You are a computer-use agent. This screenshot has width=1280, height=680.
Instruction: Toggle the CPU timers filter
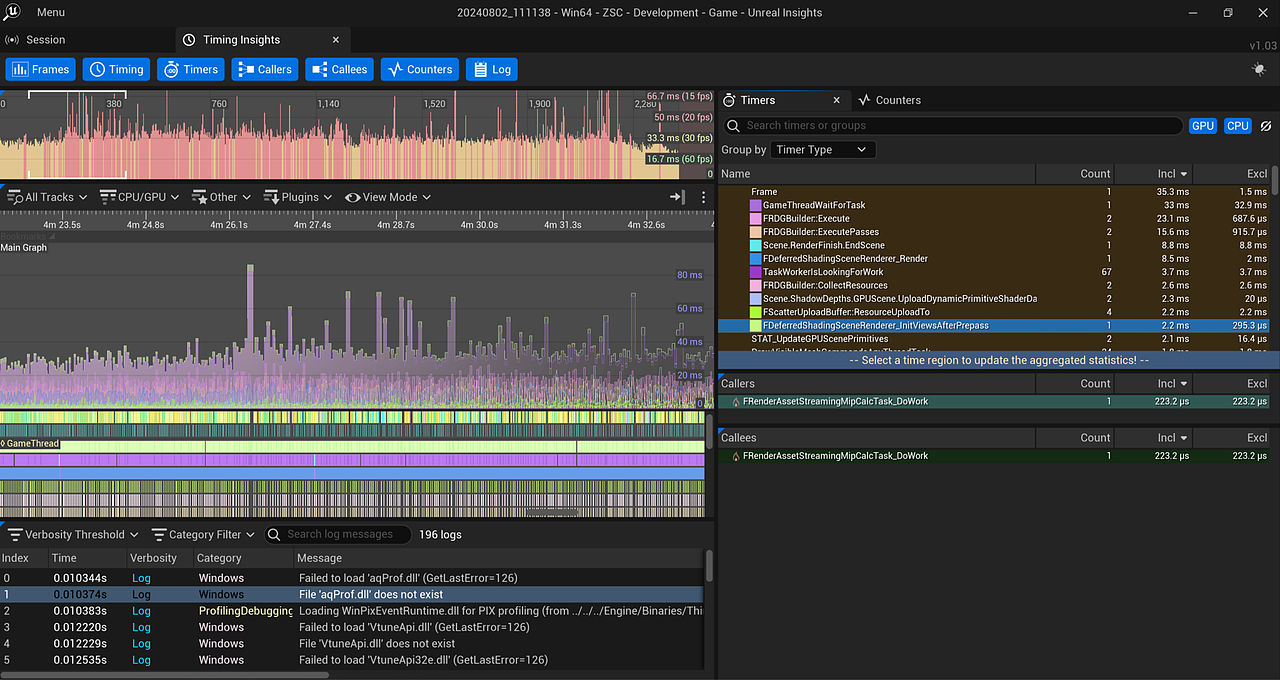coord(1237,126)
